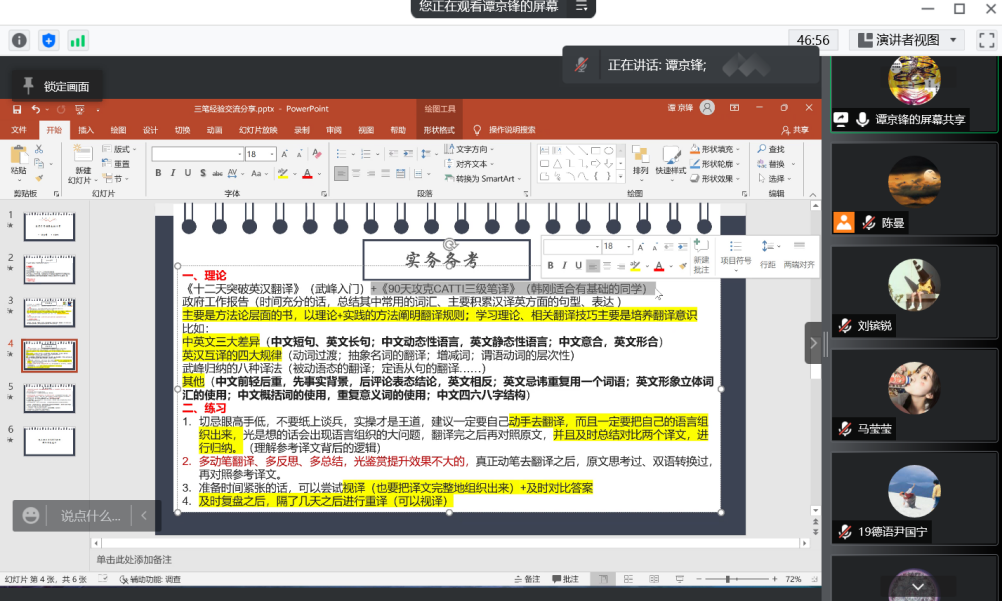Toggle the 备注 notes pane in status bar

[x=527, y=579]
